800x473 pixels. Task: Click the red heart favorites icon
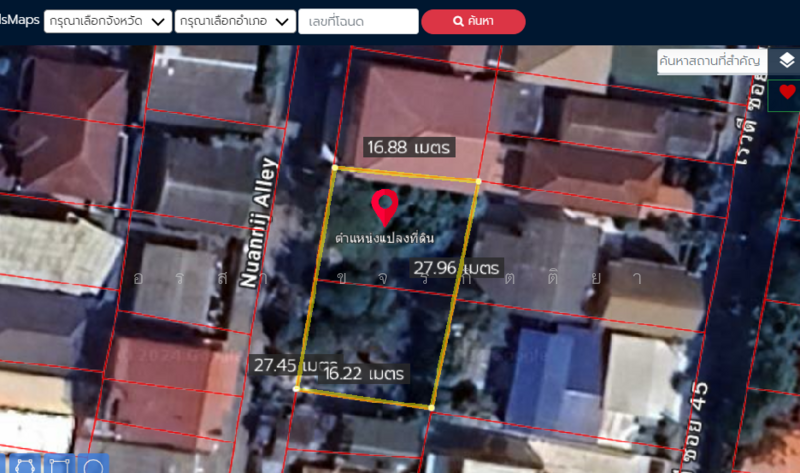click(787, 92)
